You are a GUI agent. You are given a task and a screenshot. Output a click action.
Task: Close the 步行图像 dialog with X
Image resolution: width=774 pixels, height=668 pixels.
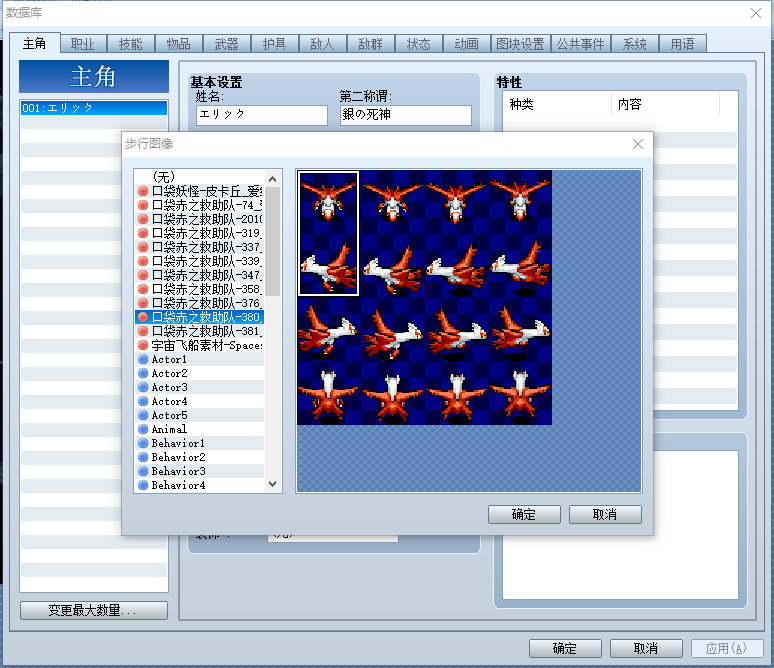tap(638, 144)
